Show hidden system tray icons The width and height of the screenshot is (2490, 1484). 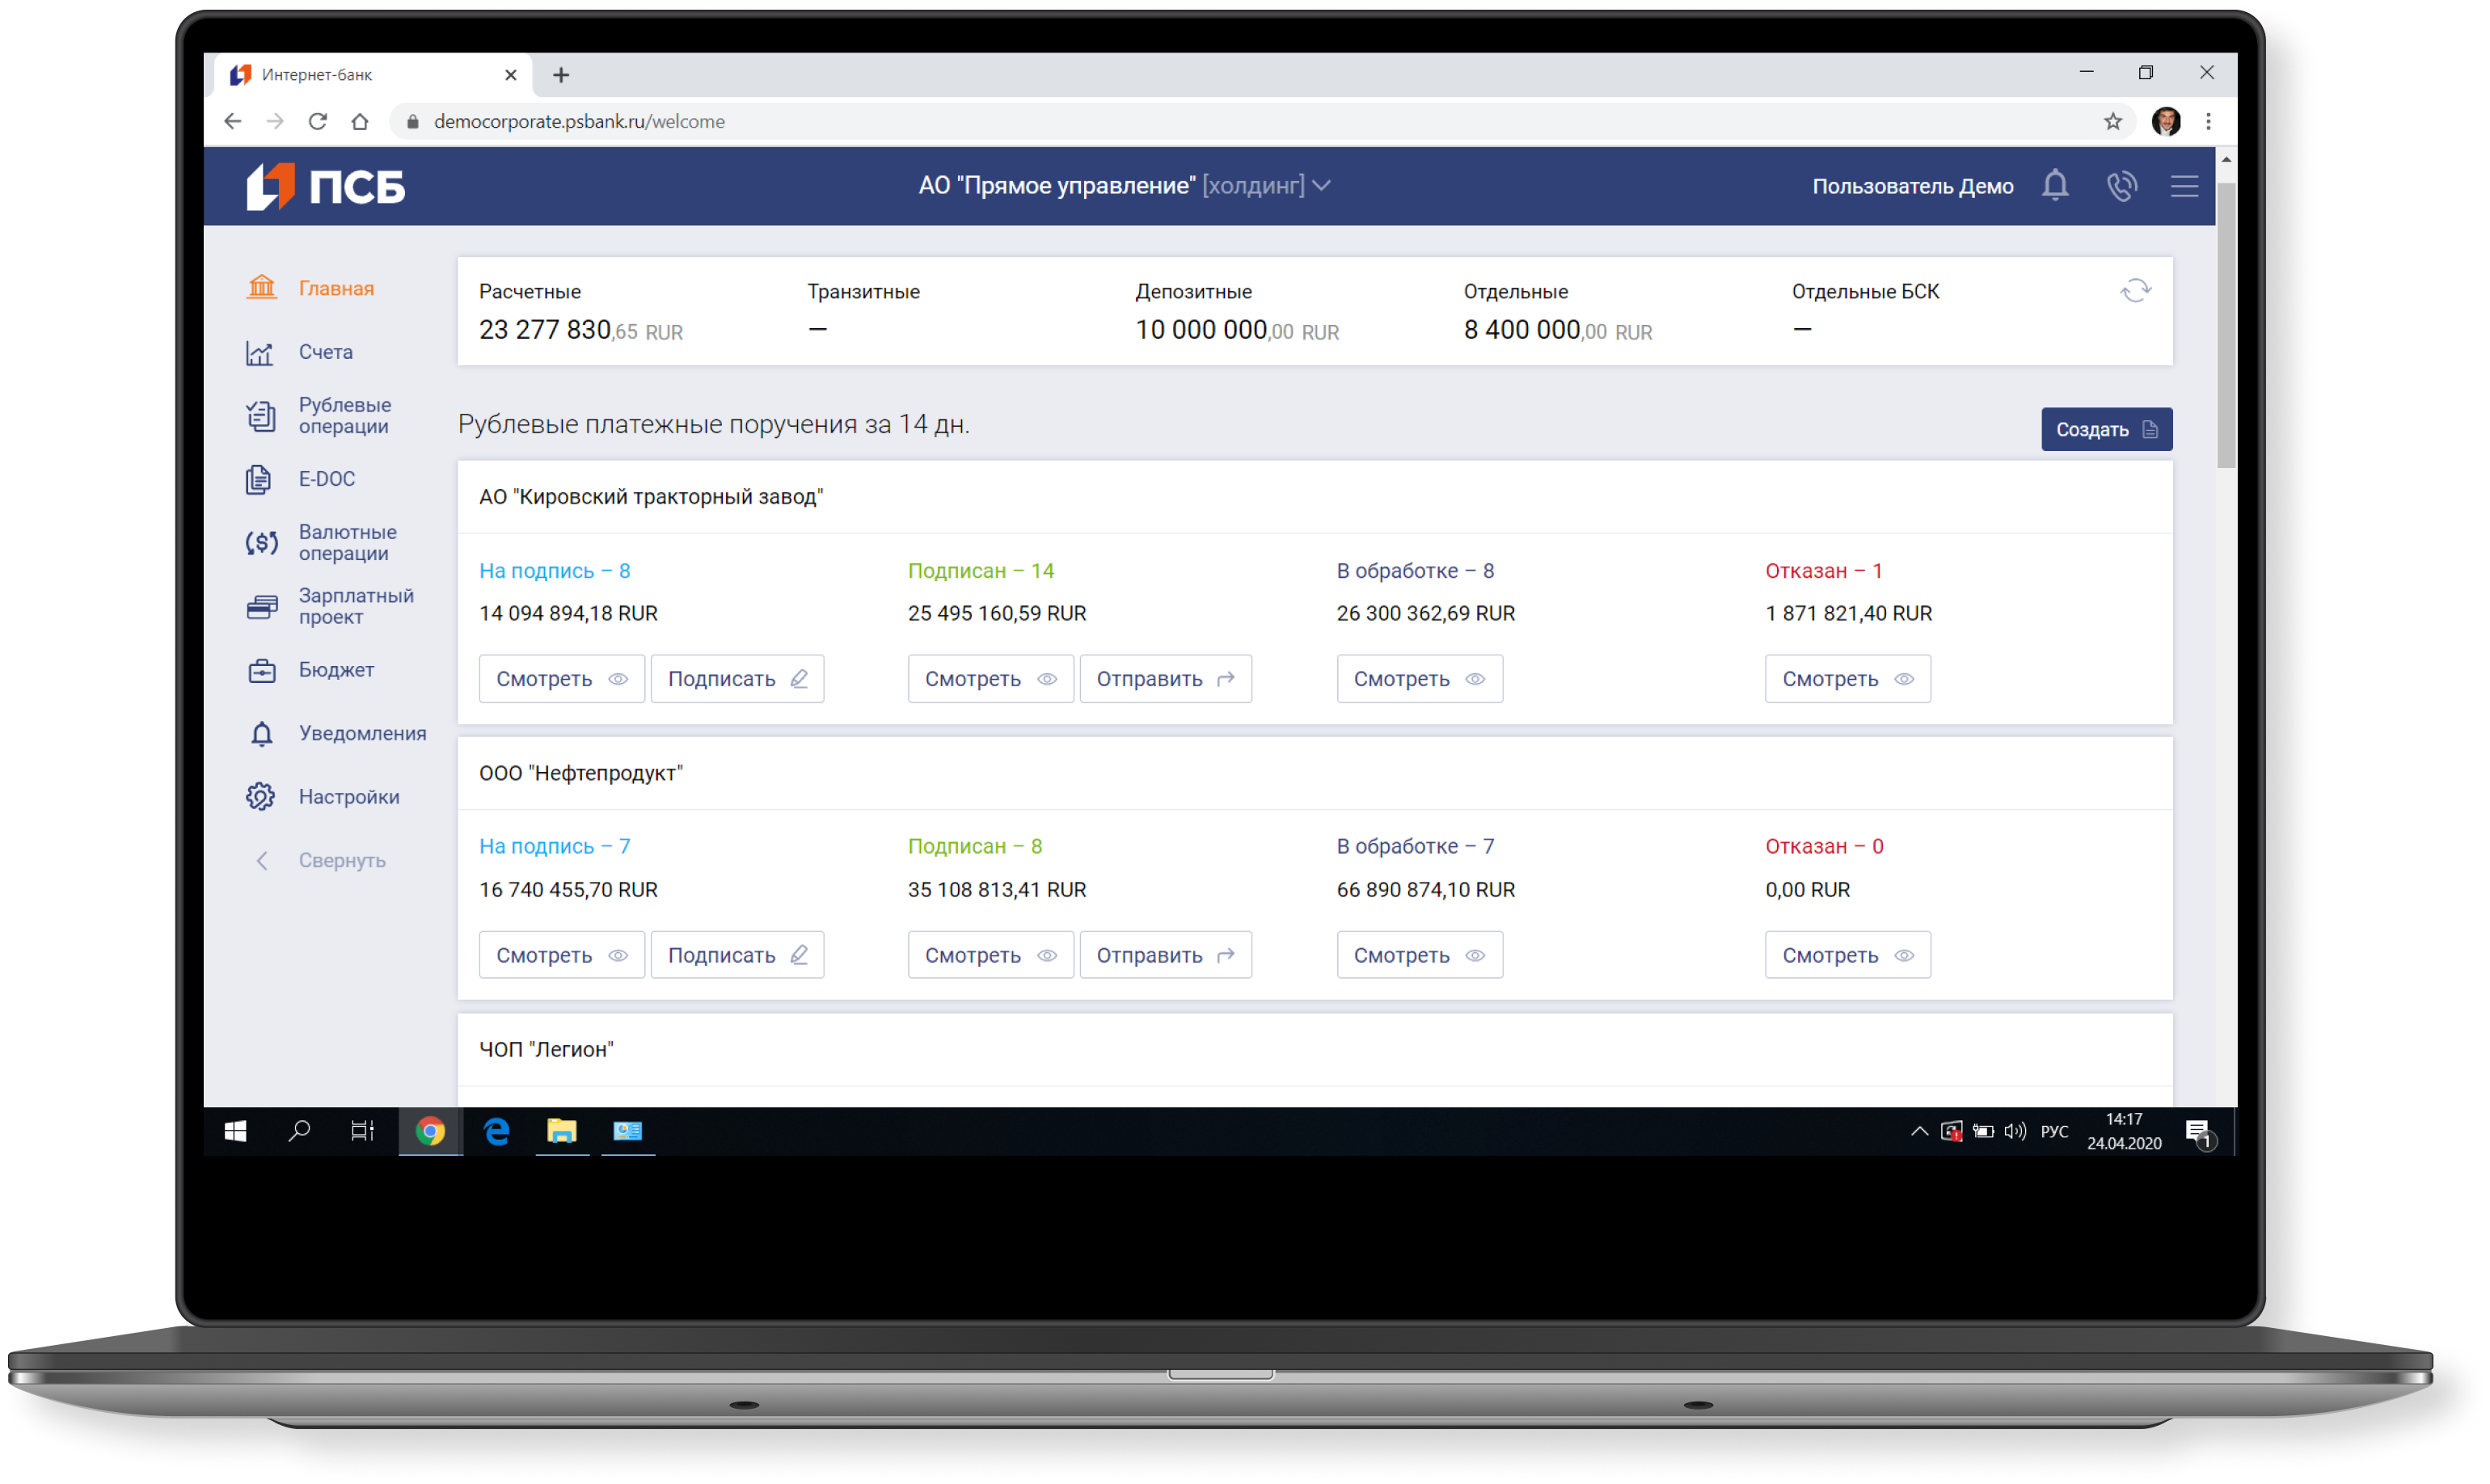(x=1919, y=1131)
